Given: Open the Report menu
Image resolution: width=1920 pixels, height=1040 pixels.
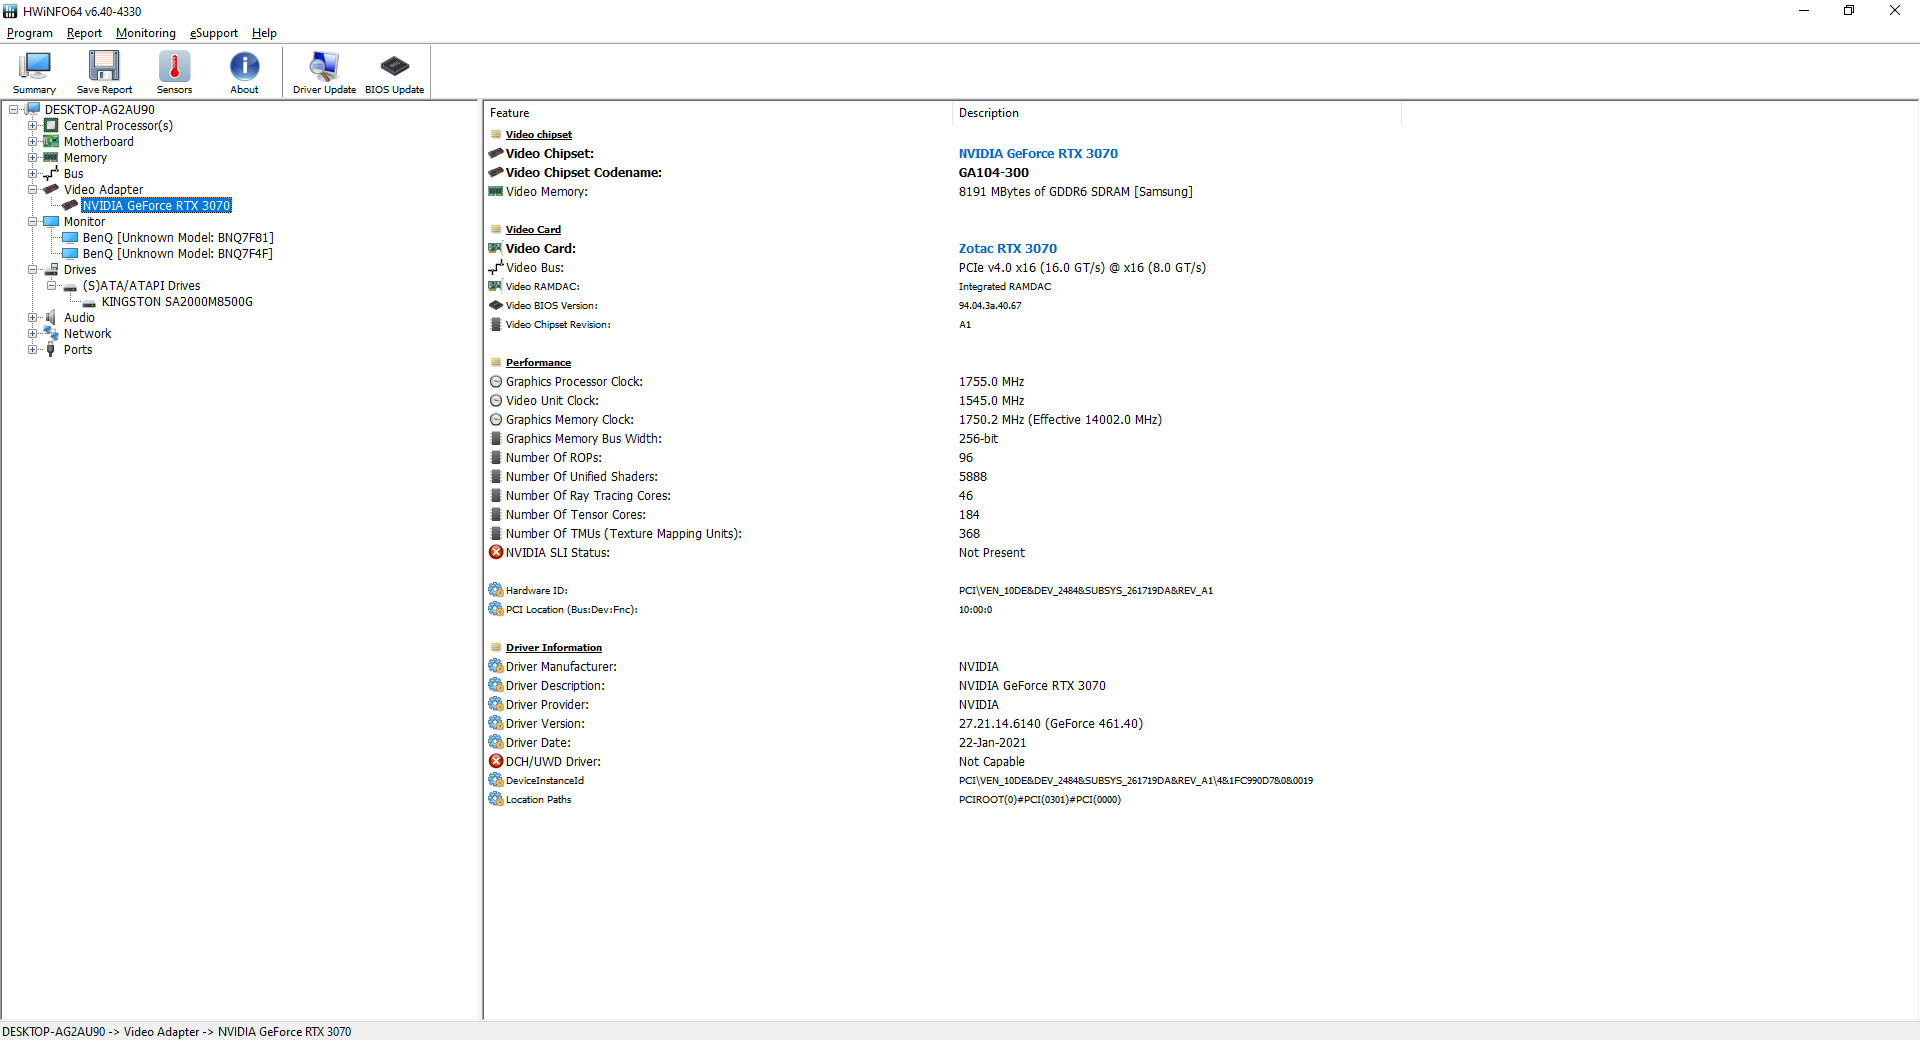Looking at the screenshot, I should tap(84, 33).
